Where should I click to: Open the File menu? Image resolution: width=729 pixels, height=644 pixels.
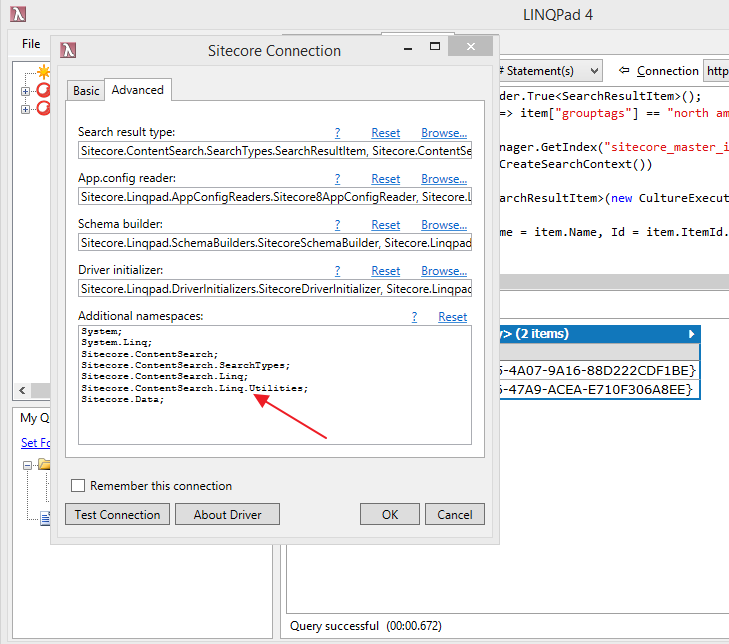point(31,44)
